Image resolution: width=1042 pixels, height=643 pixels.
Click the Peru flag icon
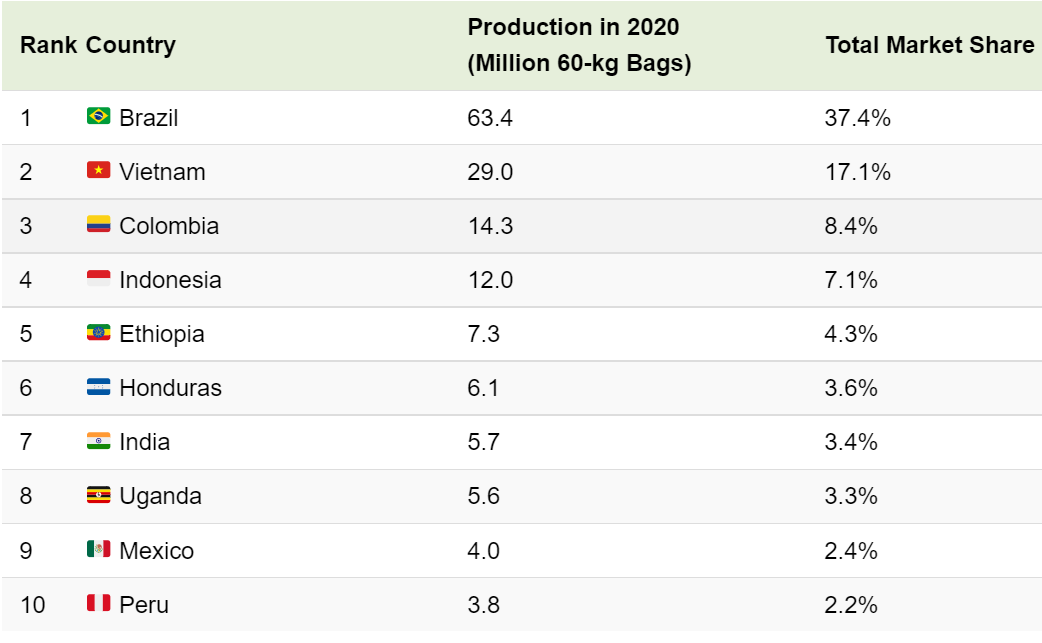click(98, 603)
